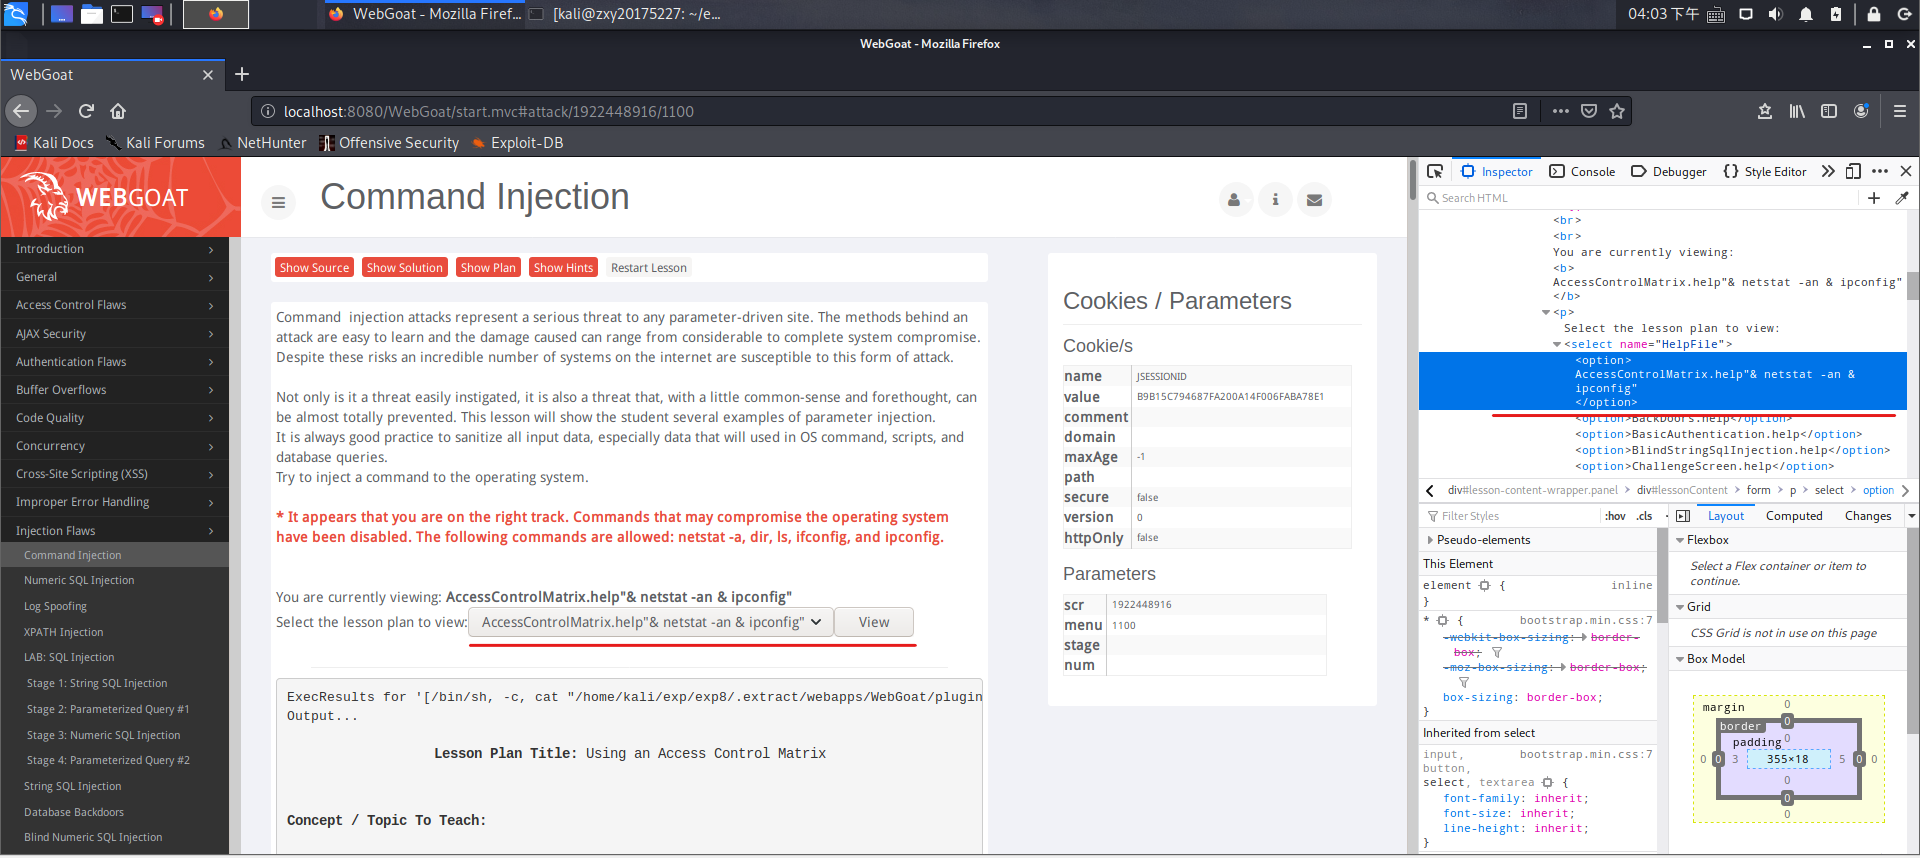The image size is (1920, 858).
Task: Switch to the Console tab
Action: coord(1582,171)
